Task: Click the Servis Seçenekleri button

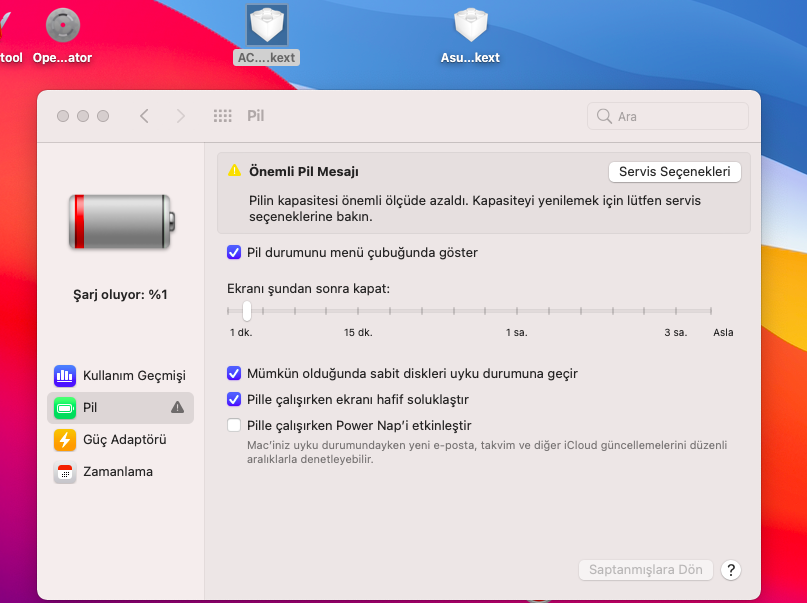Action: point(675,172)
